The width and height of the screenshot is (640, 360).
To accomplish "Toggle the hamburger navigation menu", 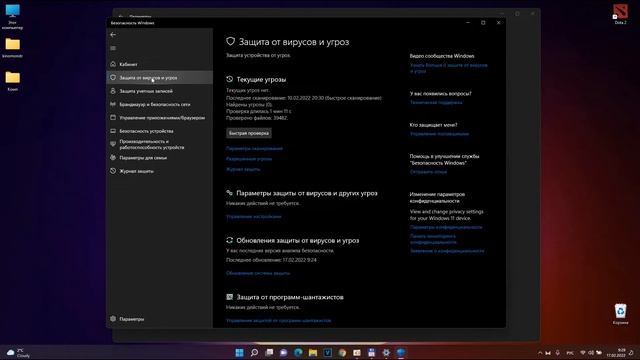I will [113, 48].
